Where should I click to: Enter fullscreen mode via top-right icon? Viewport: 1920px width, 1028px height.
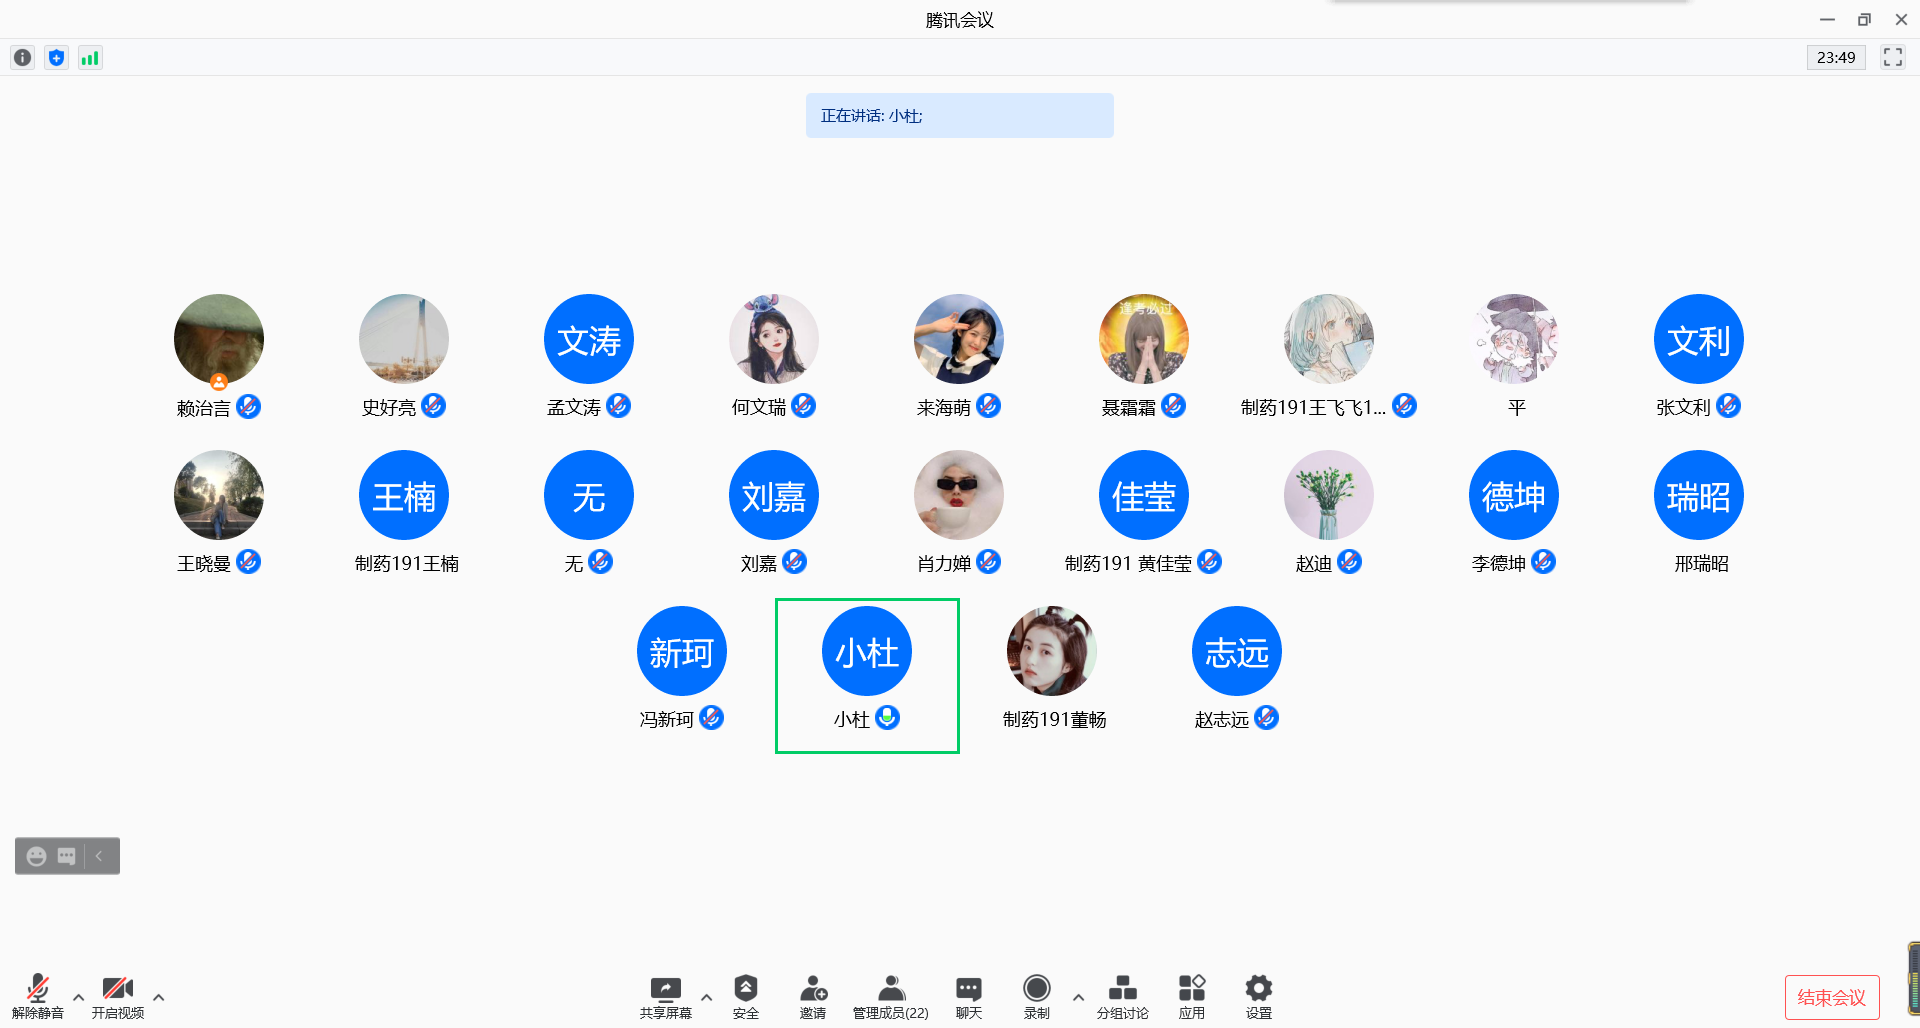point(1892,57)
